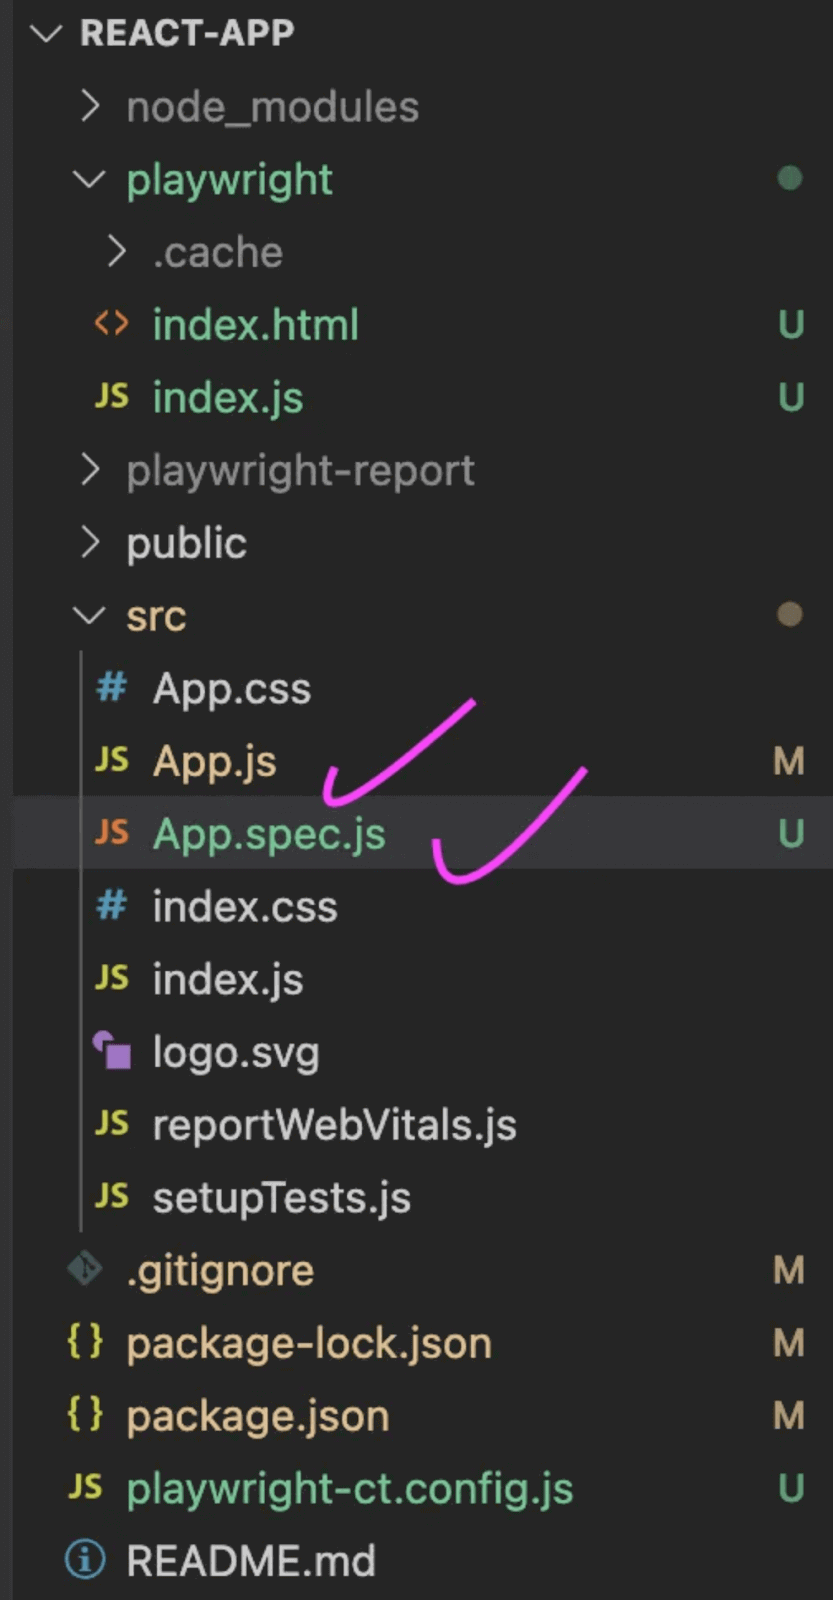Click the JS icon beside App.js
Viewport: 833px width, 1600px height.
pos(111,761)
